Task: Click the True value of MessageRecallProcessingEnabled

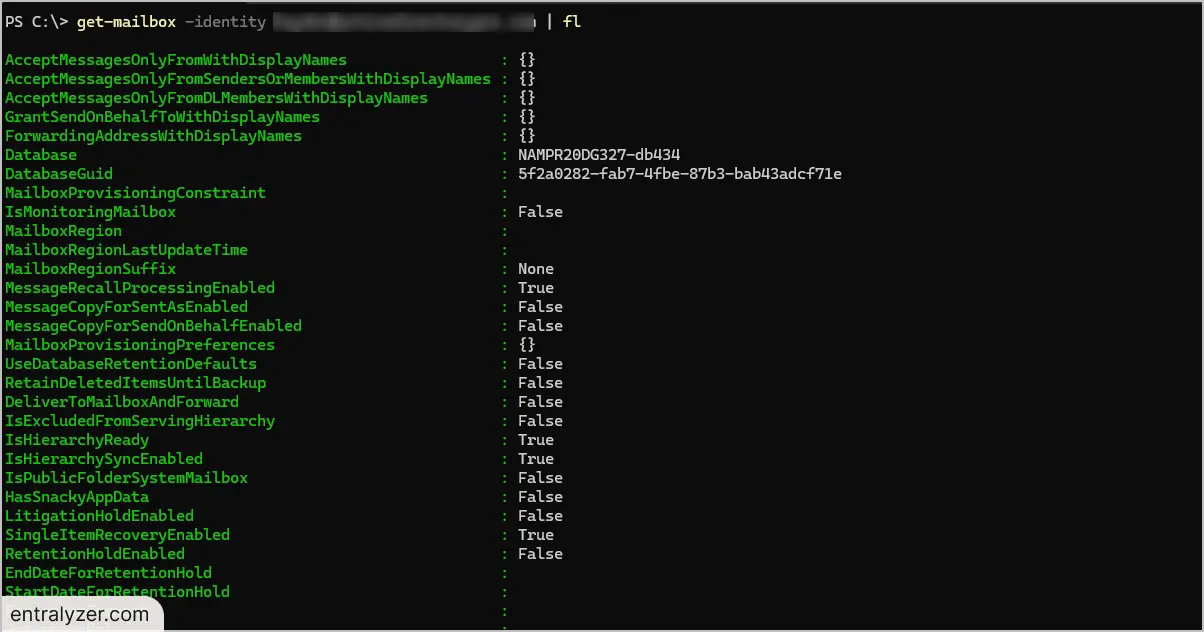Action: pyautogui.click(x=536, y=288)
